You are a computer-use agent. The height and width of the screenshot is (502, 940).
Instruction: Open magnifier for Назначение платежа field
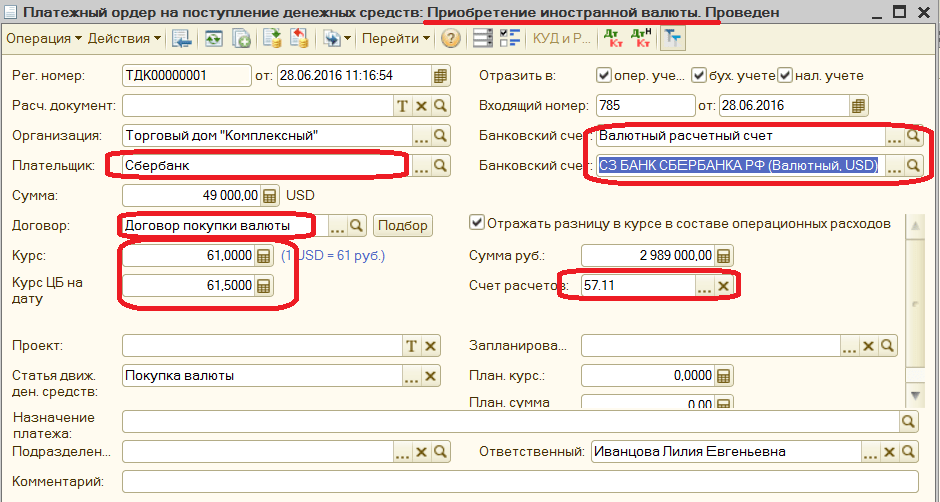pyautogui.click(x=909, y=421)
